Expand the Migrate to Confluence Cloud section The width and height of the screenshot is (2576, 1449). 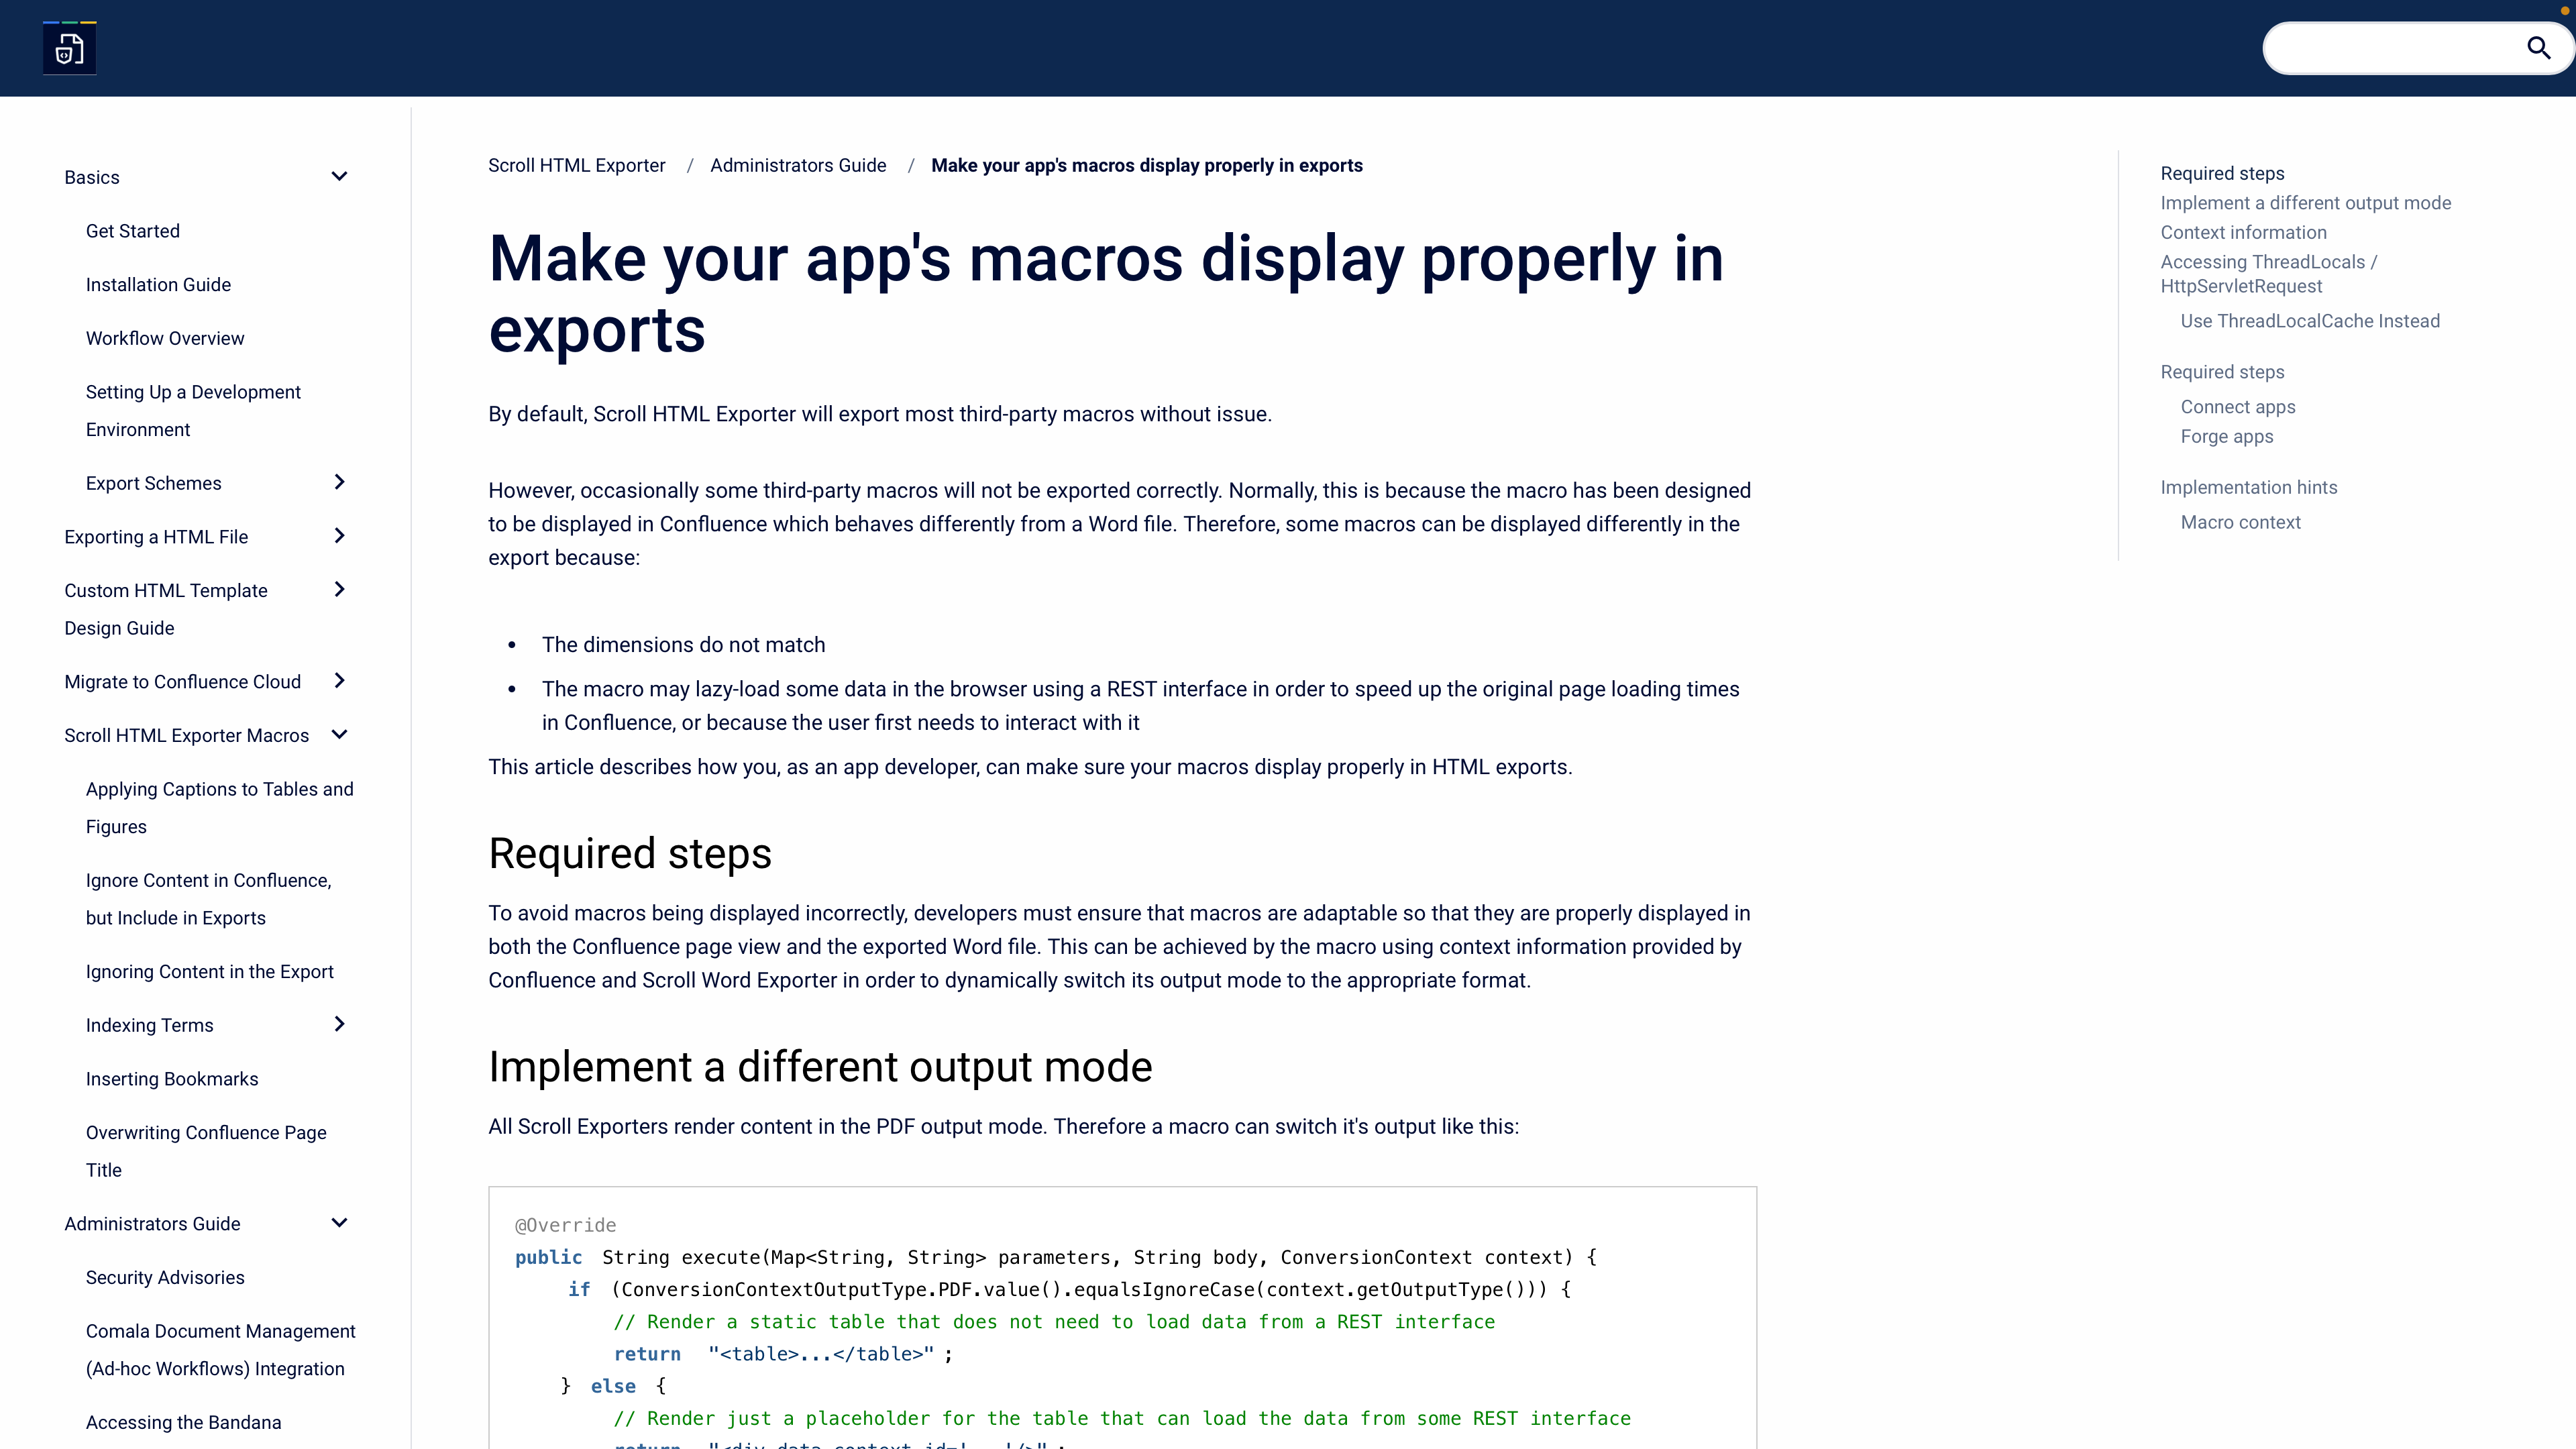pos(339,680)
